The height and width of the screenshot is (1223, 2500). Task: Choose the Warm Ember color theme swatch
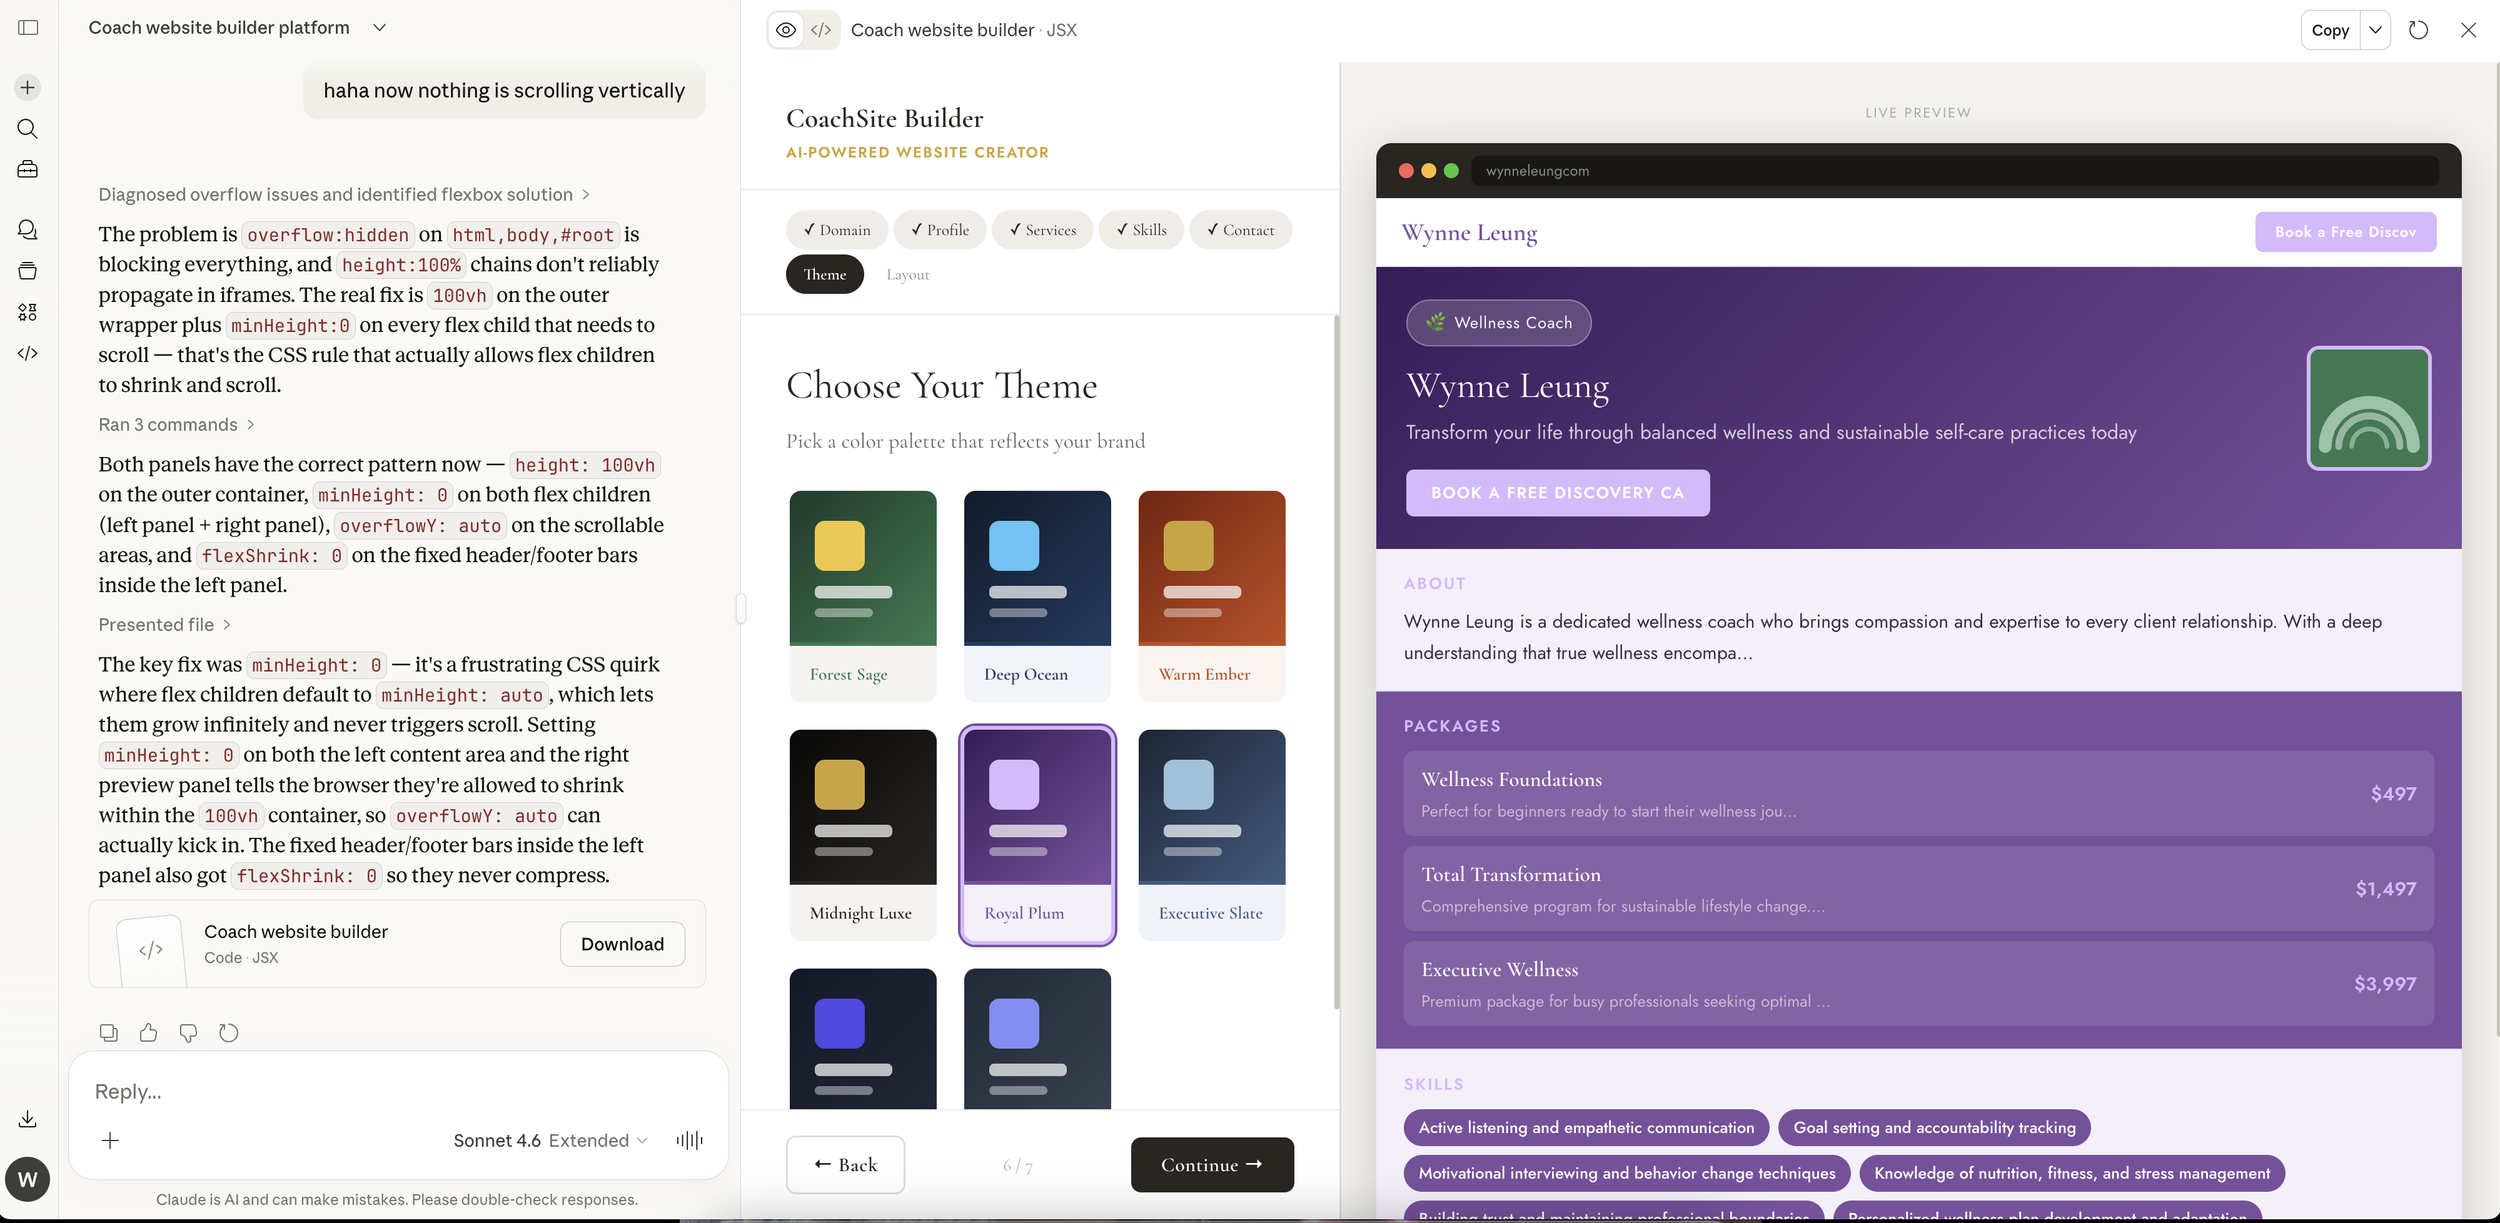(x=1211, y=594)
